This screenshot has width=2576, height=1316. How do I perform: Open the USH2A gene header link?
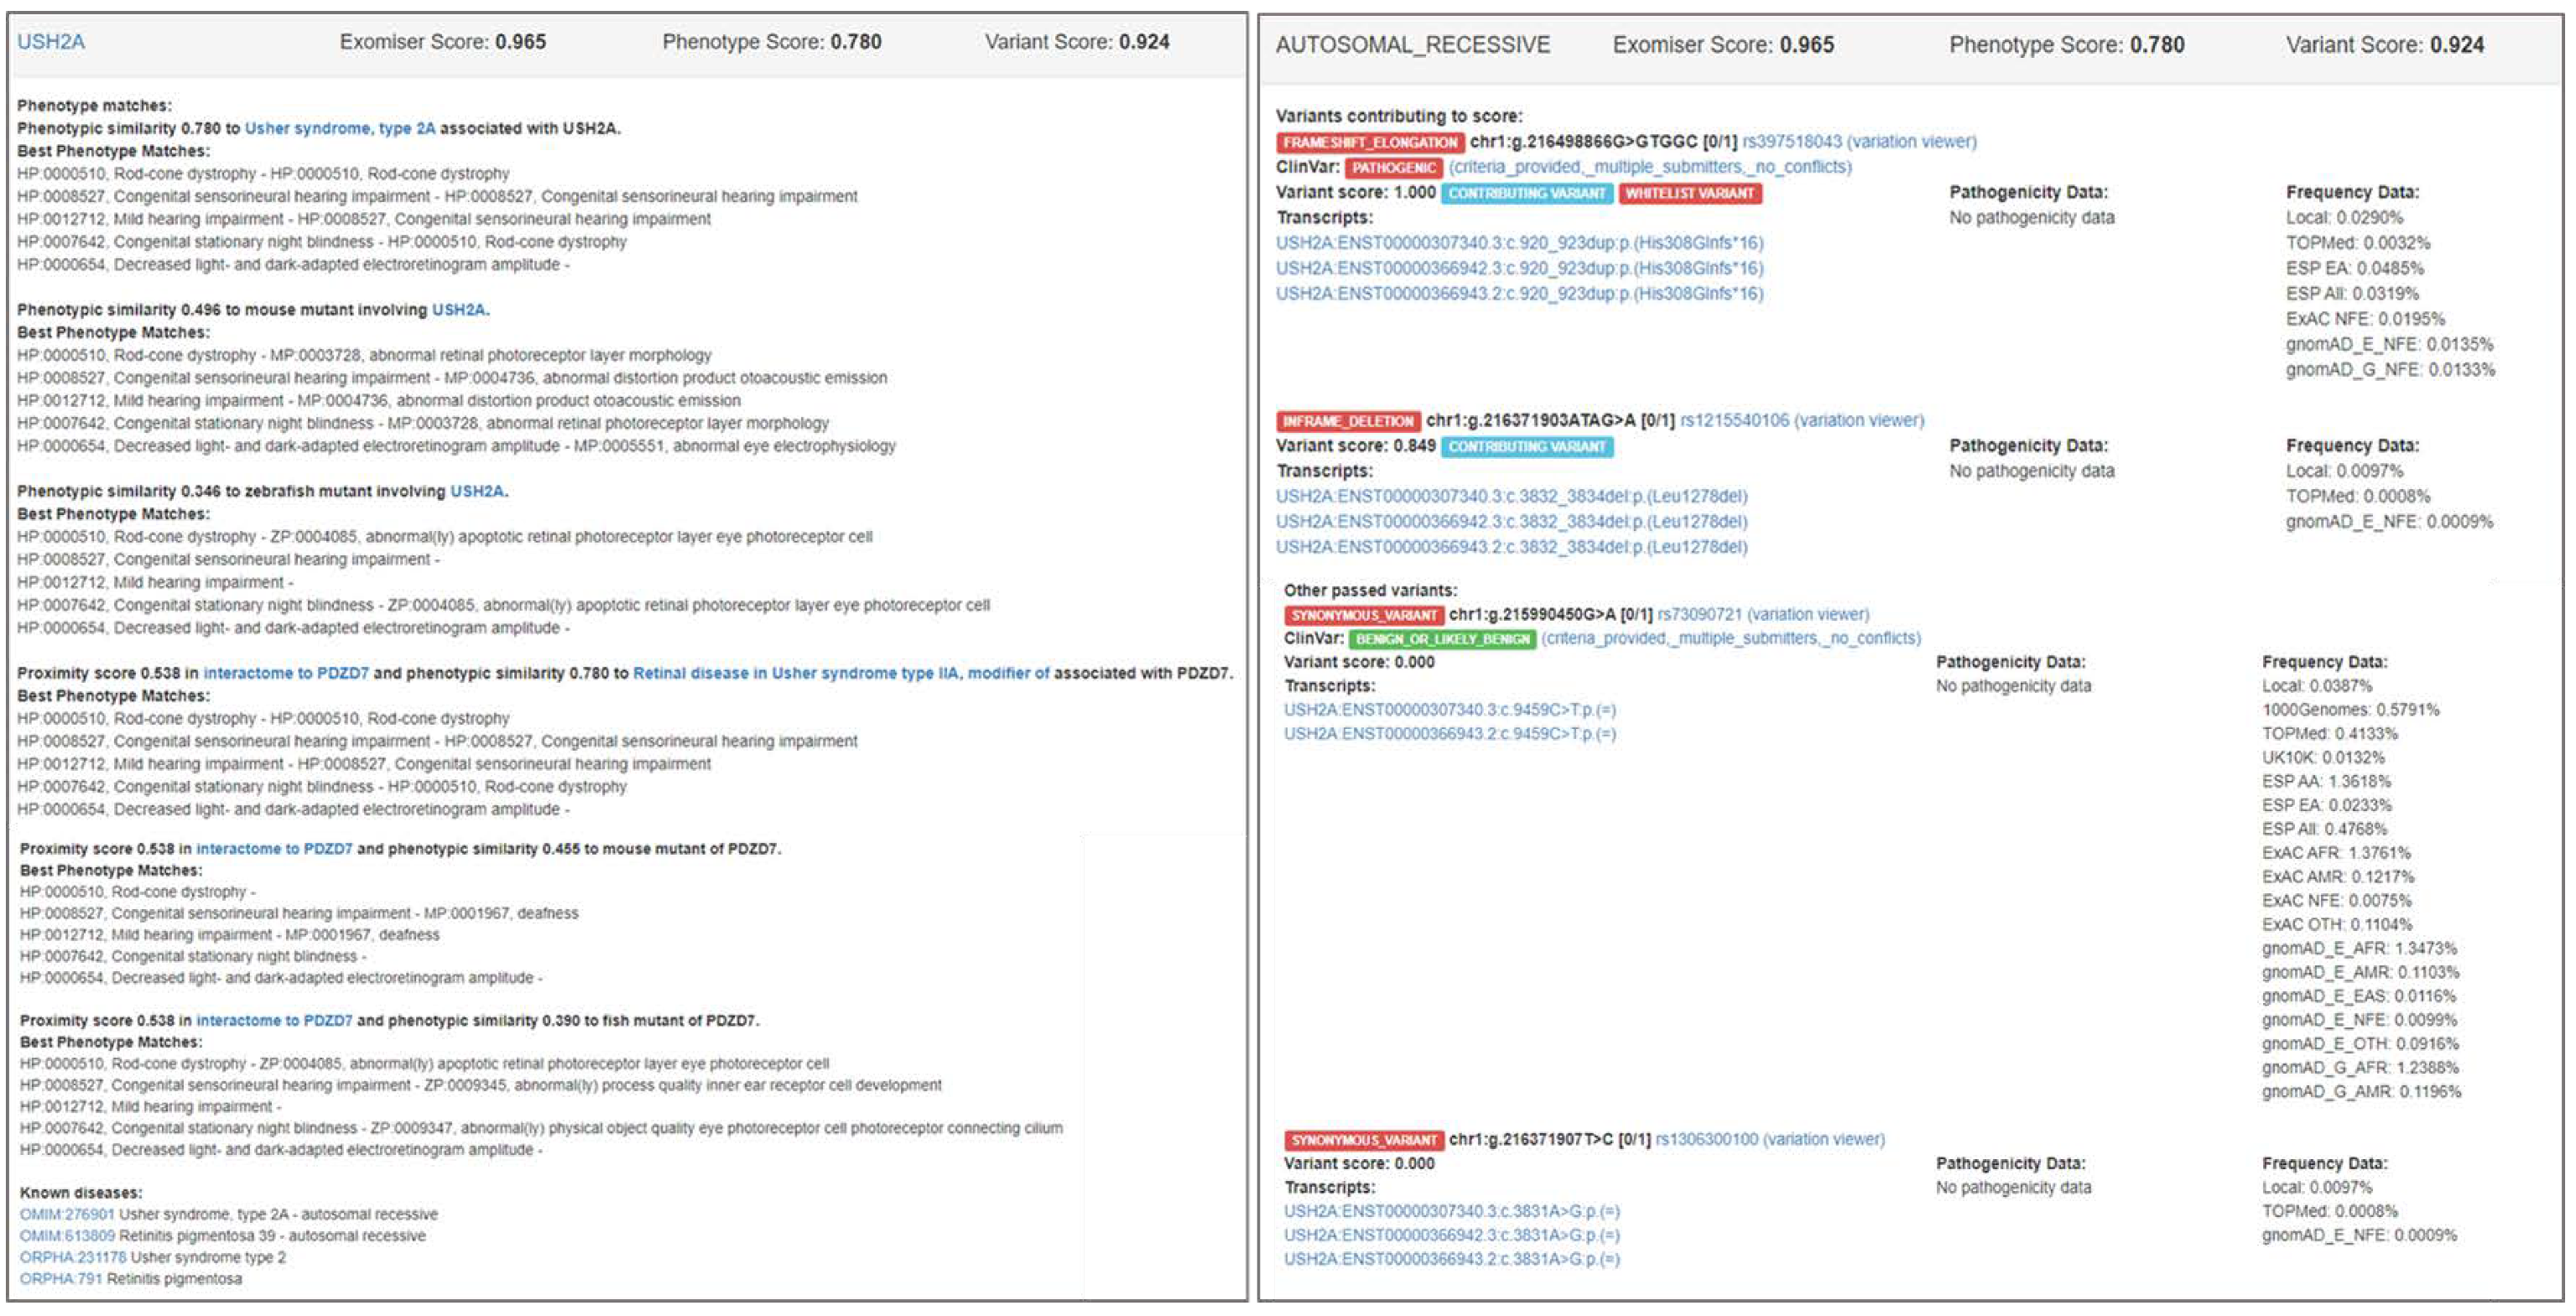coord(51,42)
